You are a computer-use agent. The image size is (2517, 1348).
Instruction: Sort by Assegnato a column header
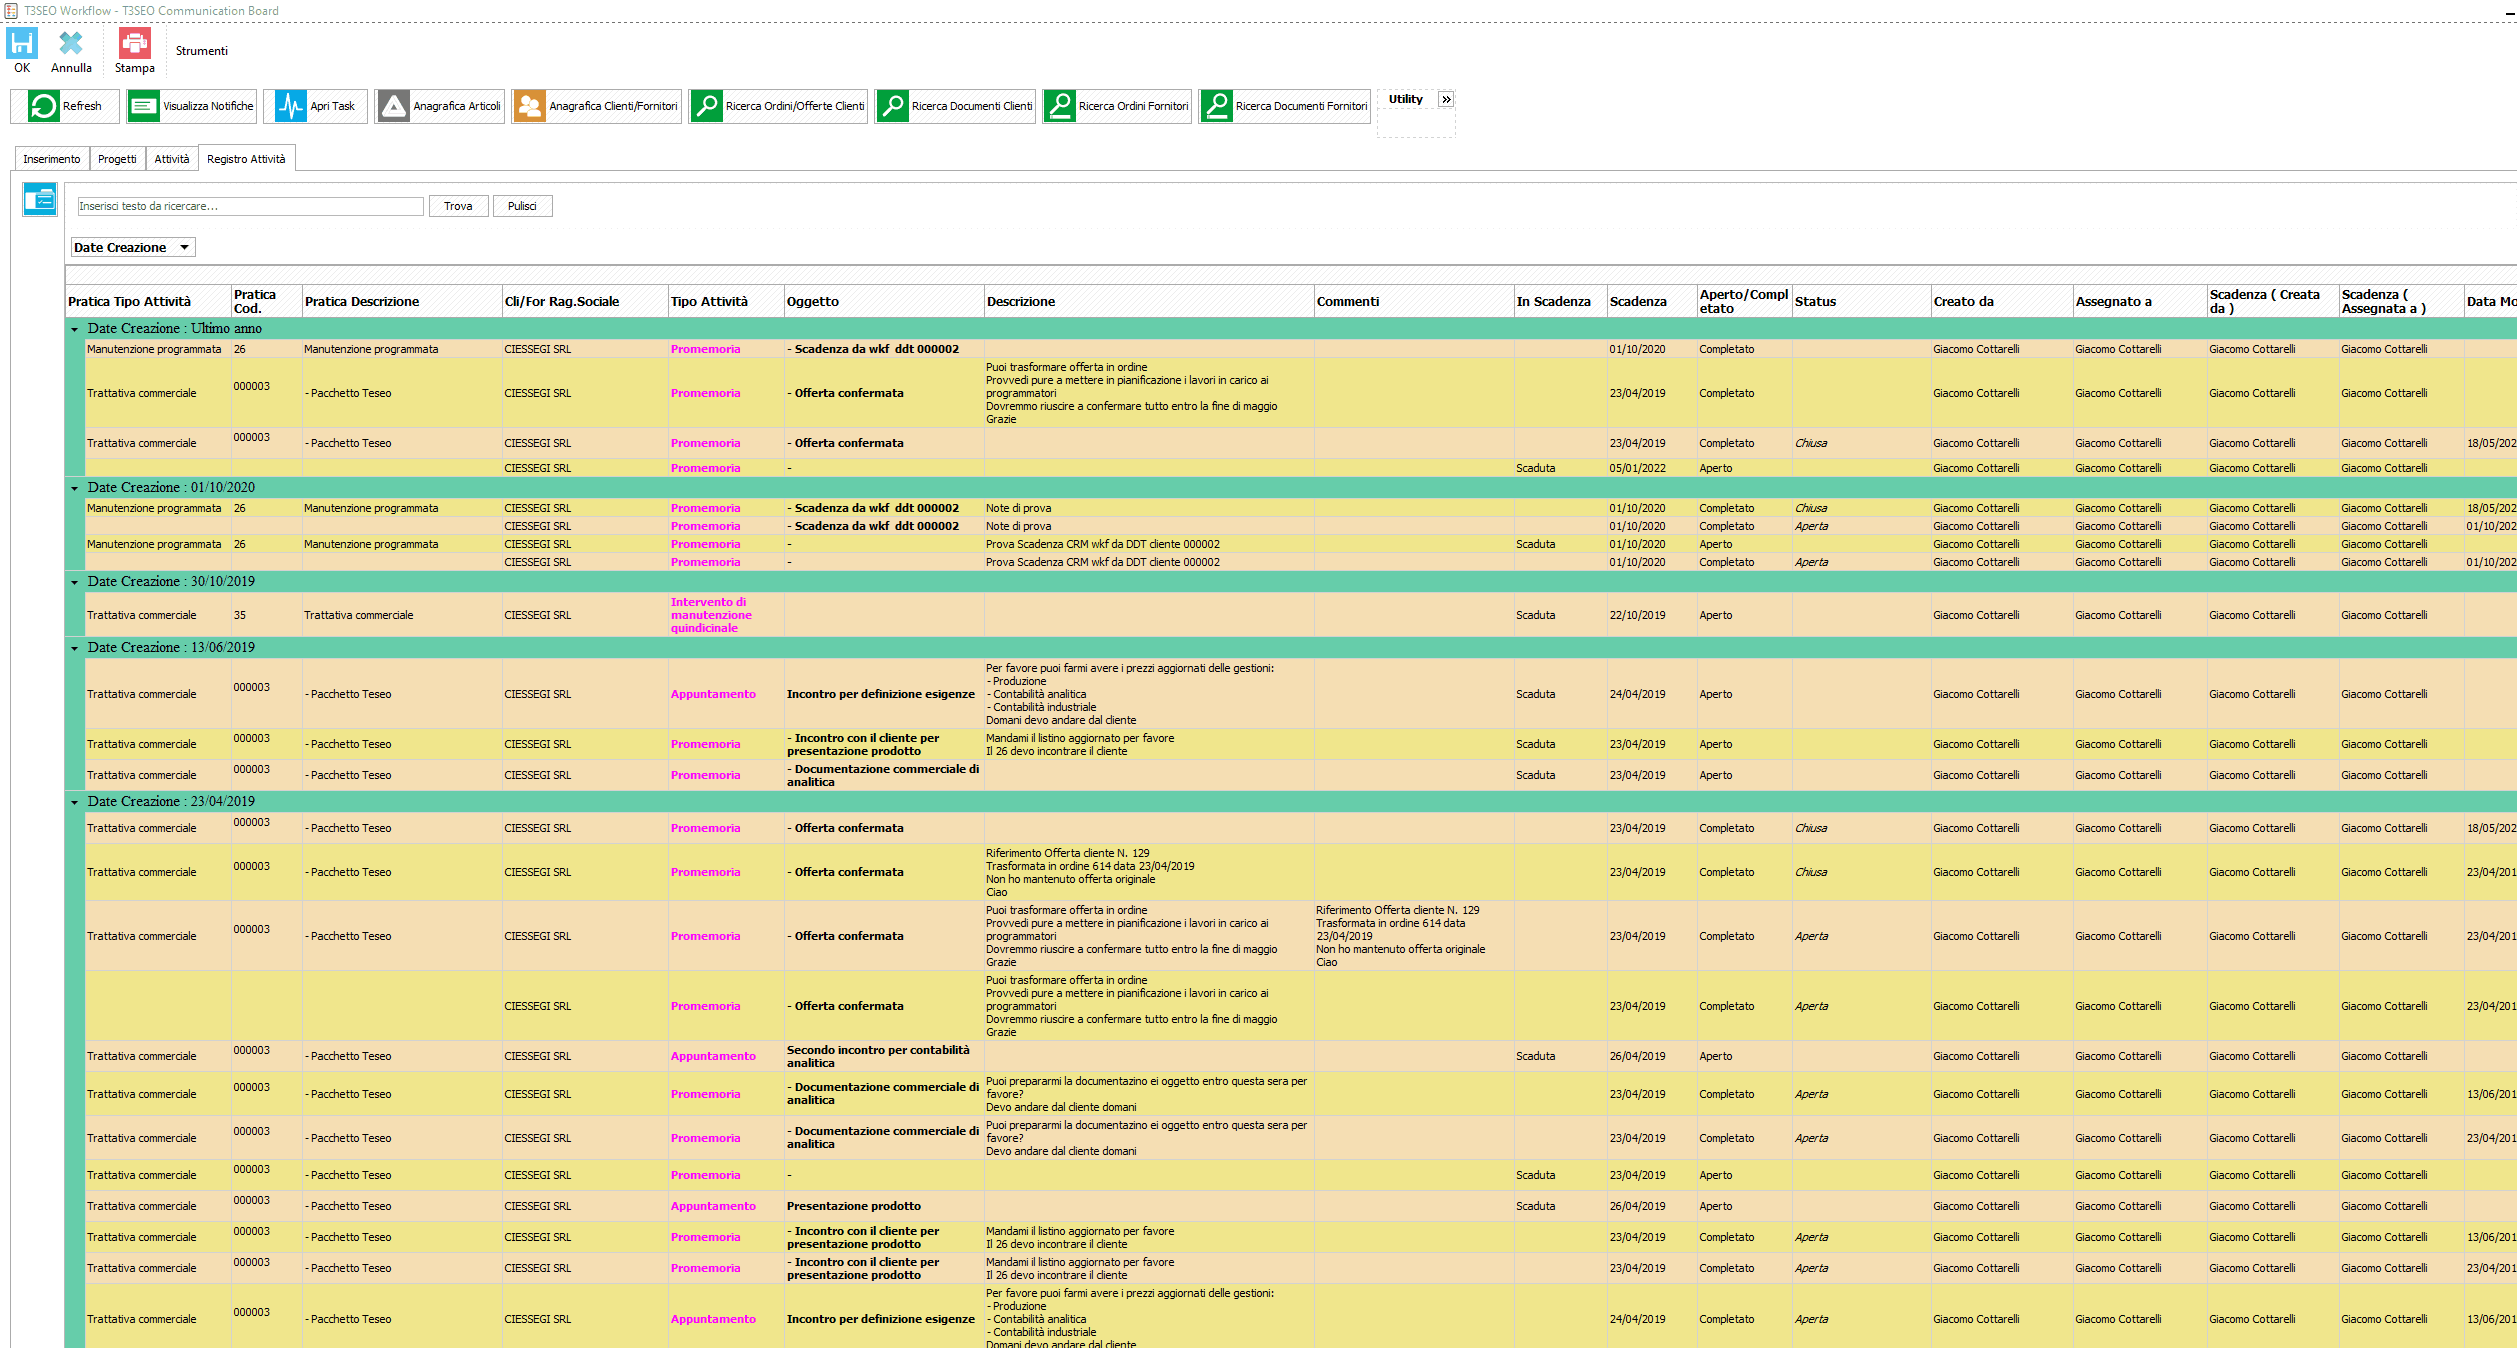pos(2140,301)
